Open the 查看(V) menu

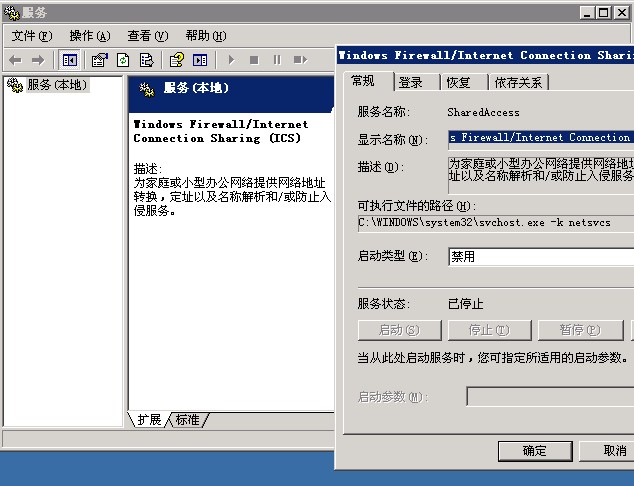coord(147,35)
